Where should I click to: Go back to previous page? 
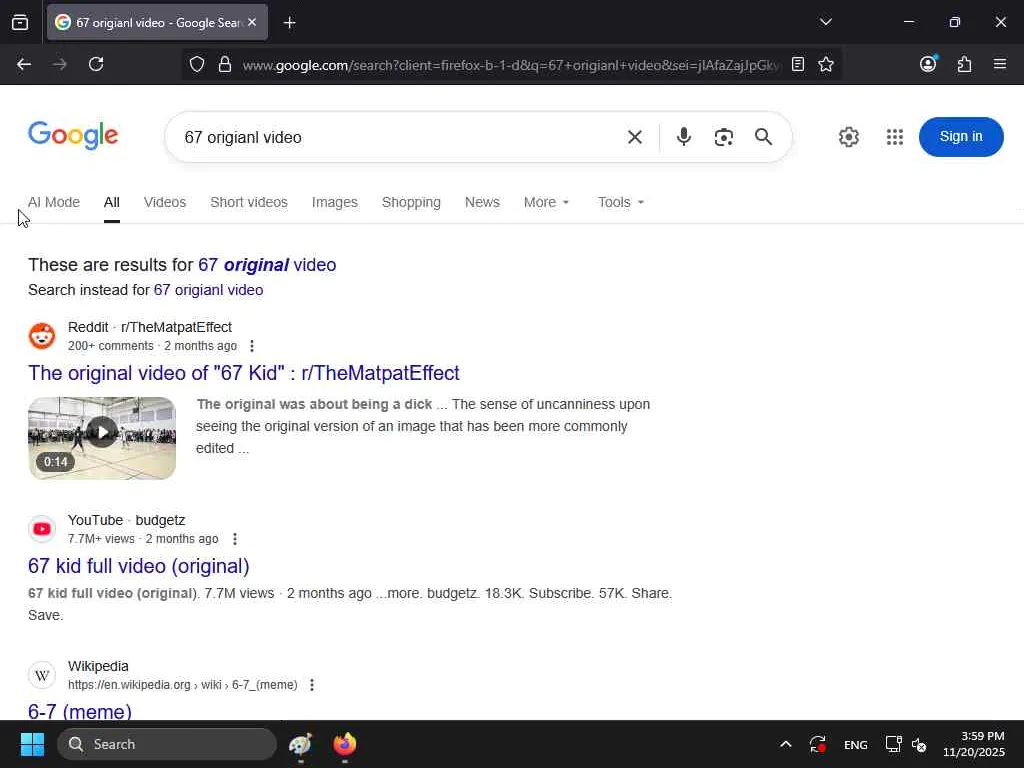(24, 64)
